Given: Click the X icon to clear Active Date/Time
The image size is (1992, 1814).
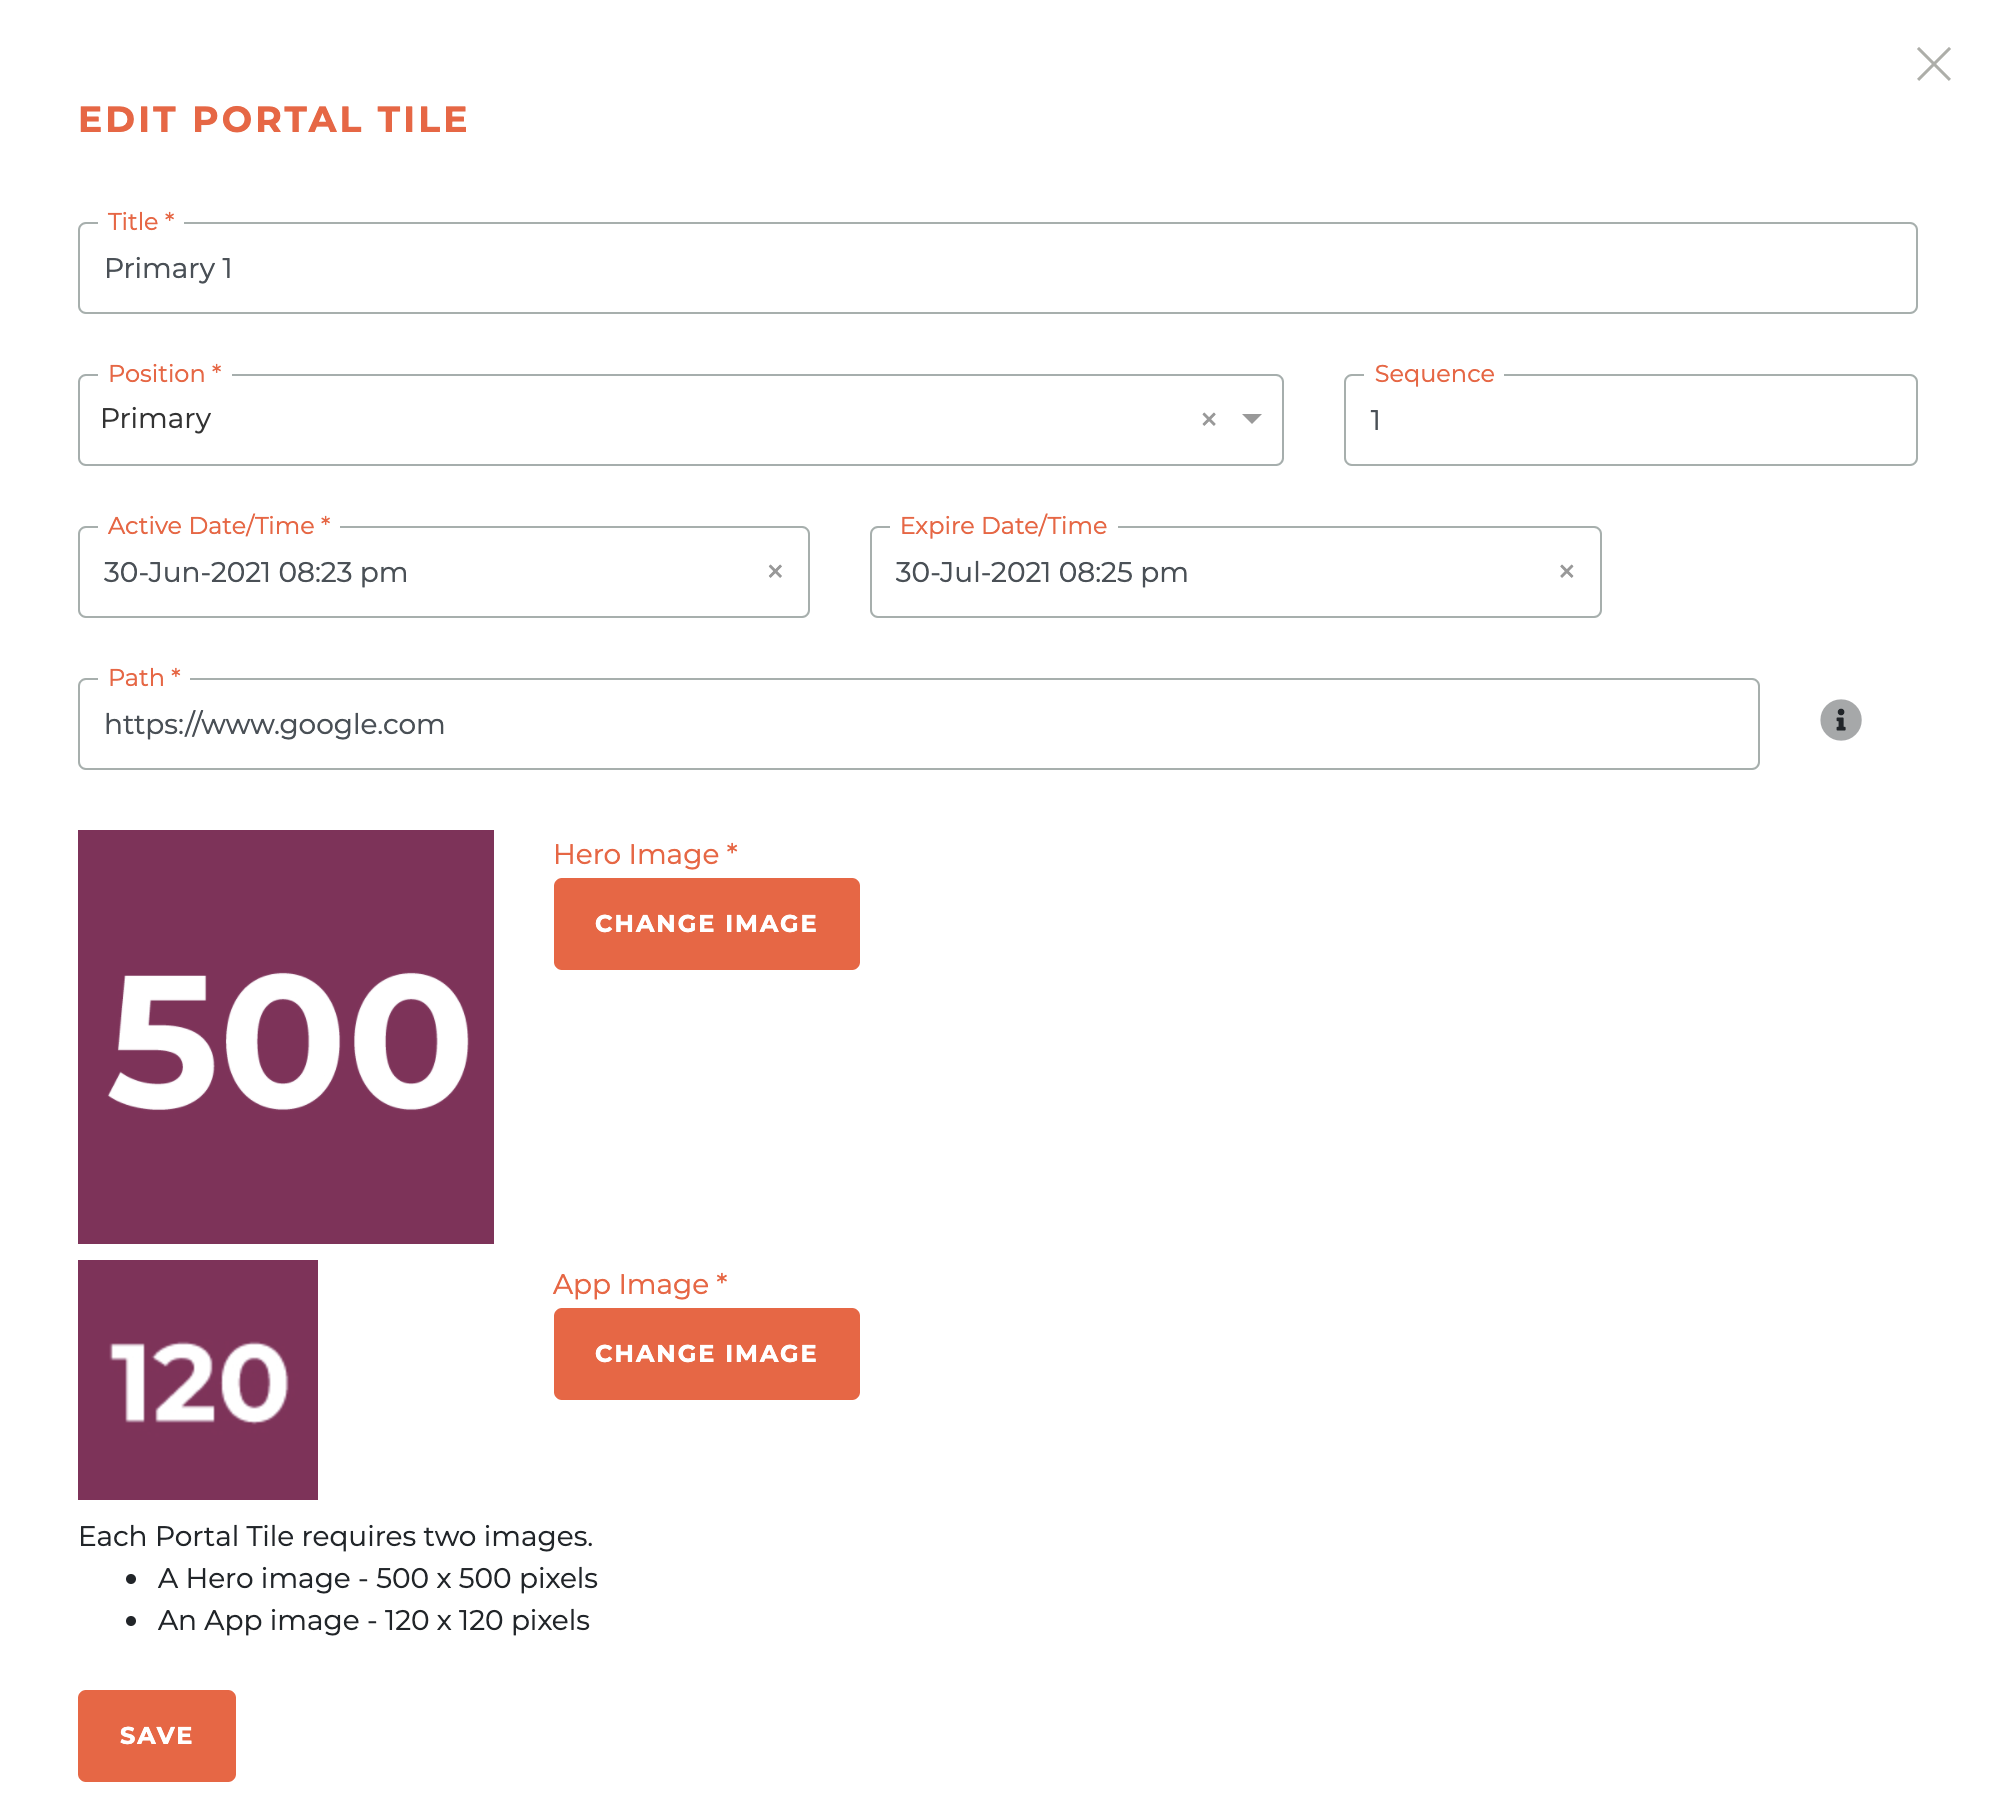Looking at the screenshot, I should pyautogui.click(x=776, y=571).
